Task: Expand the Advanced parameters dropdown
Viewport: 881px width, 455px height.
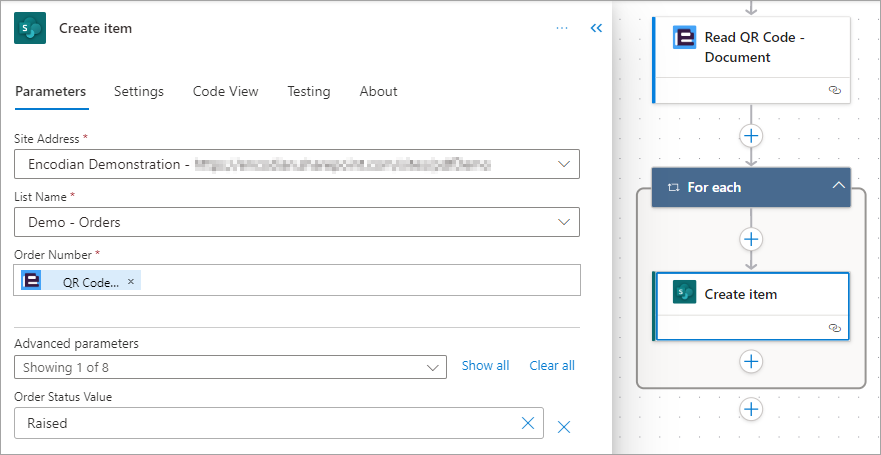Action: coord(230,367)
